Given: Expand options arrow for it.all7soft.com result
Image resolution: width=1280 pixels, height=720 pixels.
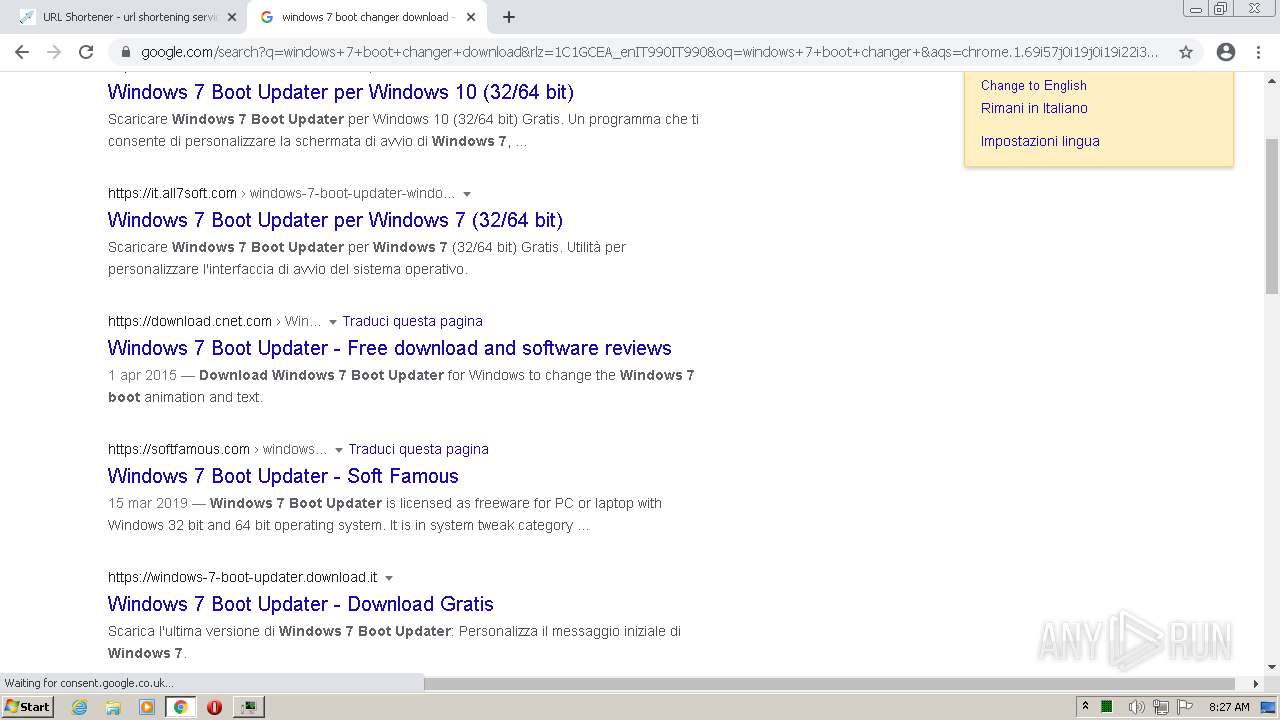Looking at the screenshot, I should (x=467, y=194).
